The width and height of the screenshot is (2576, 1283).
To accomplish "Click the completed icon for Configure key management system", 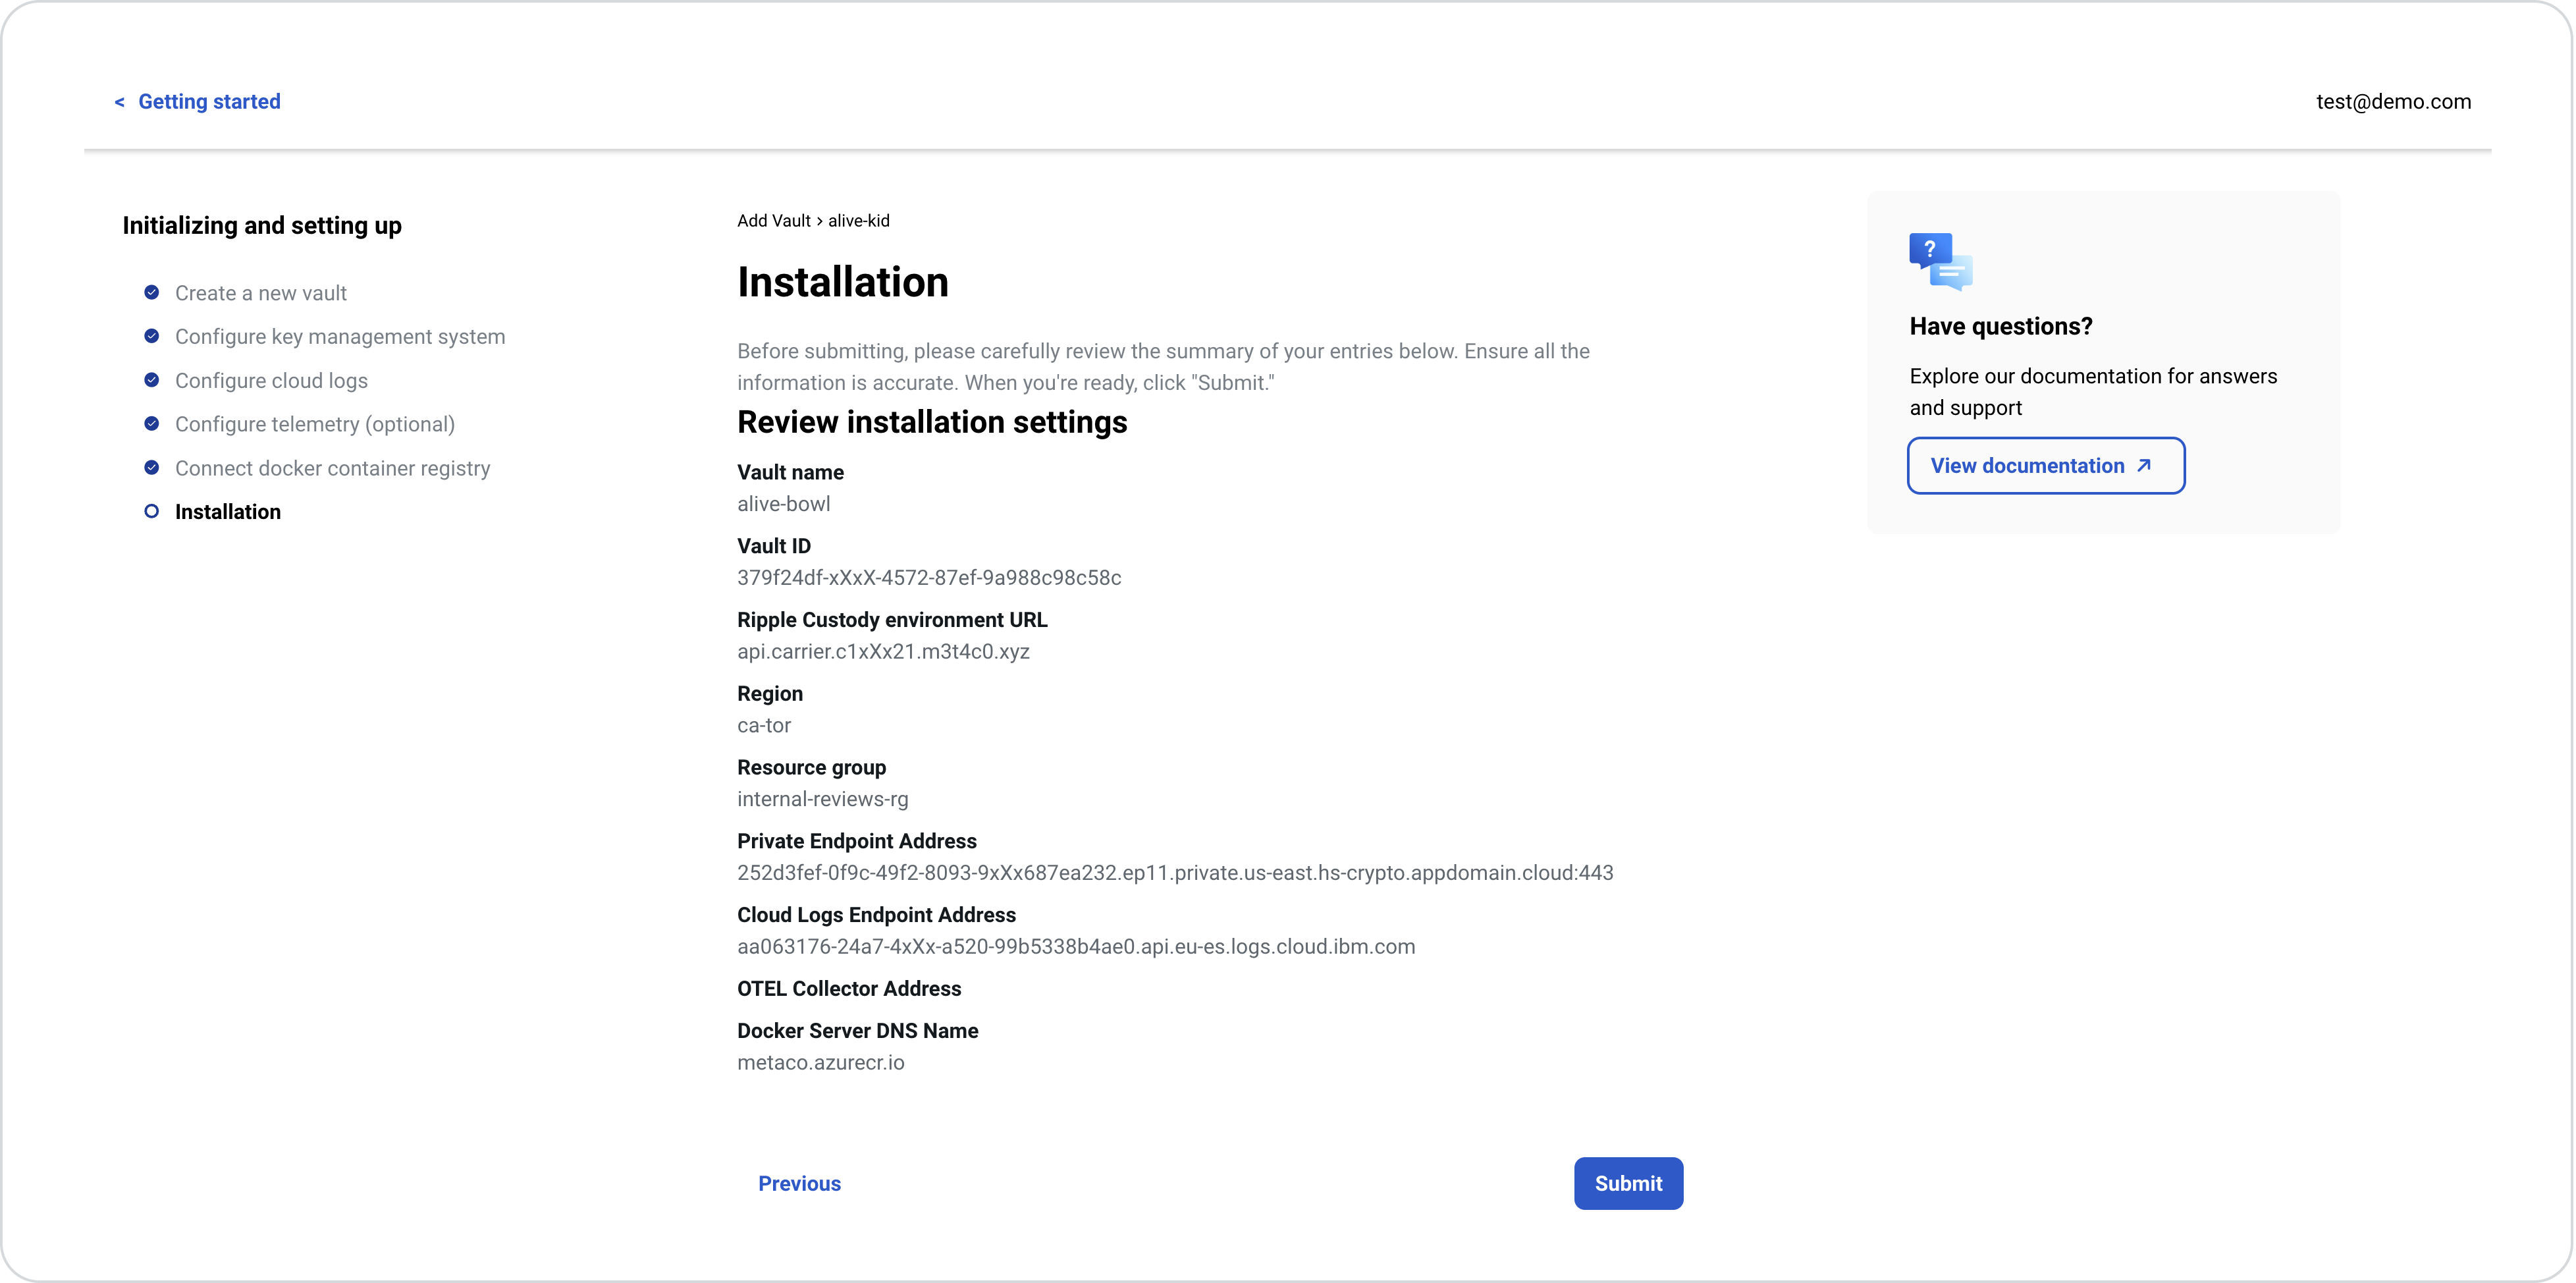I will click(x=151, y=336).
